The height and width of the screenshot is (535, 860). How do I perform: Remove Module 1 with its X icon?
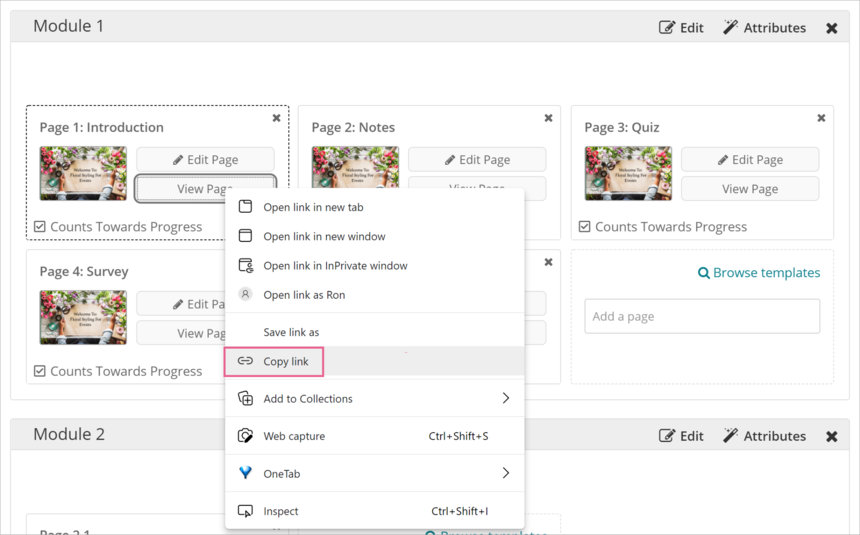pos(831,28)
